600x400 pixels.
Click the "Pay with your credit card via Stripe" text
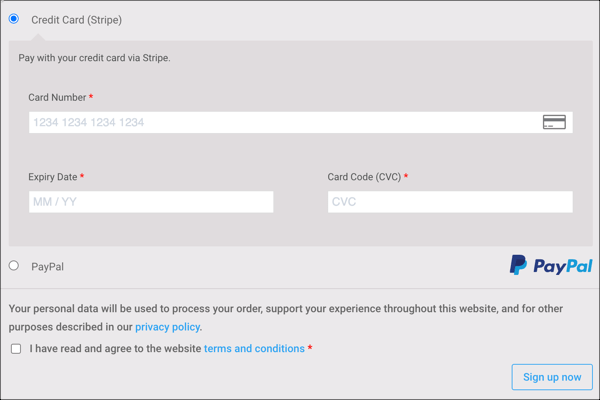[94, 58]
